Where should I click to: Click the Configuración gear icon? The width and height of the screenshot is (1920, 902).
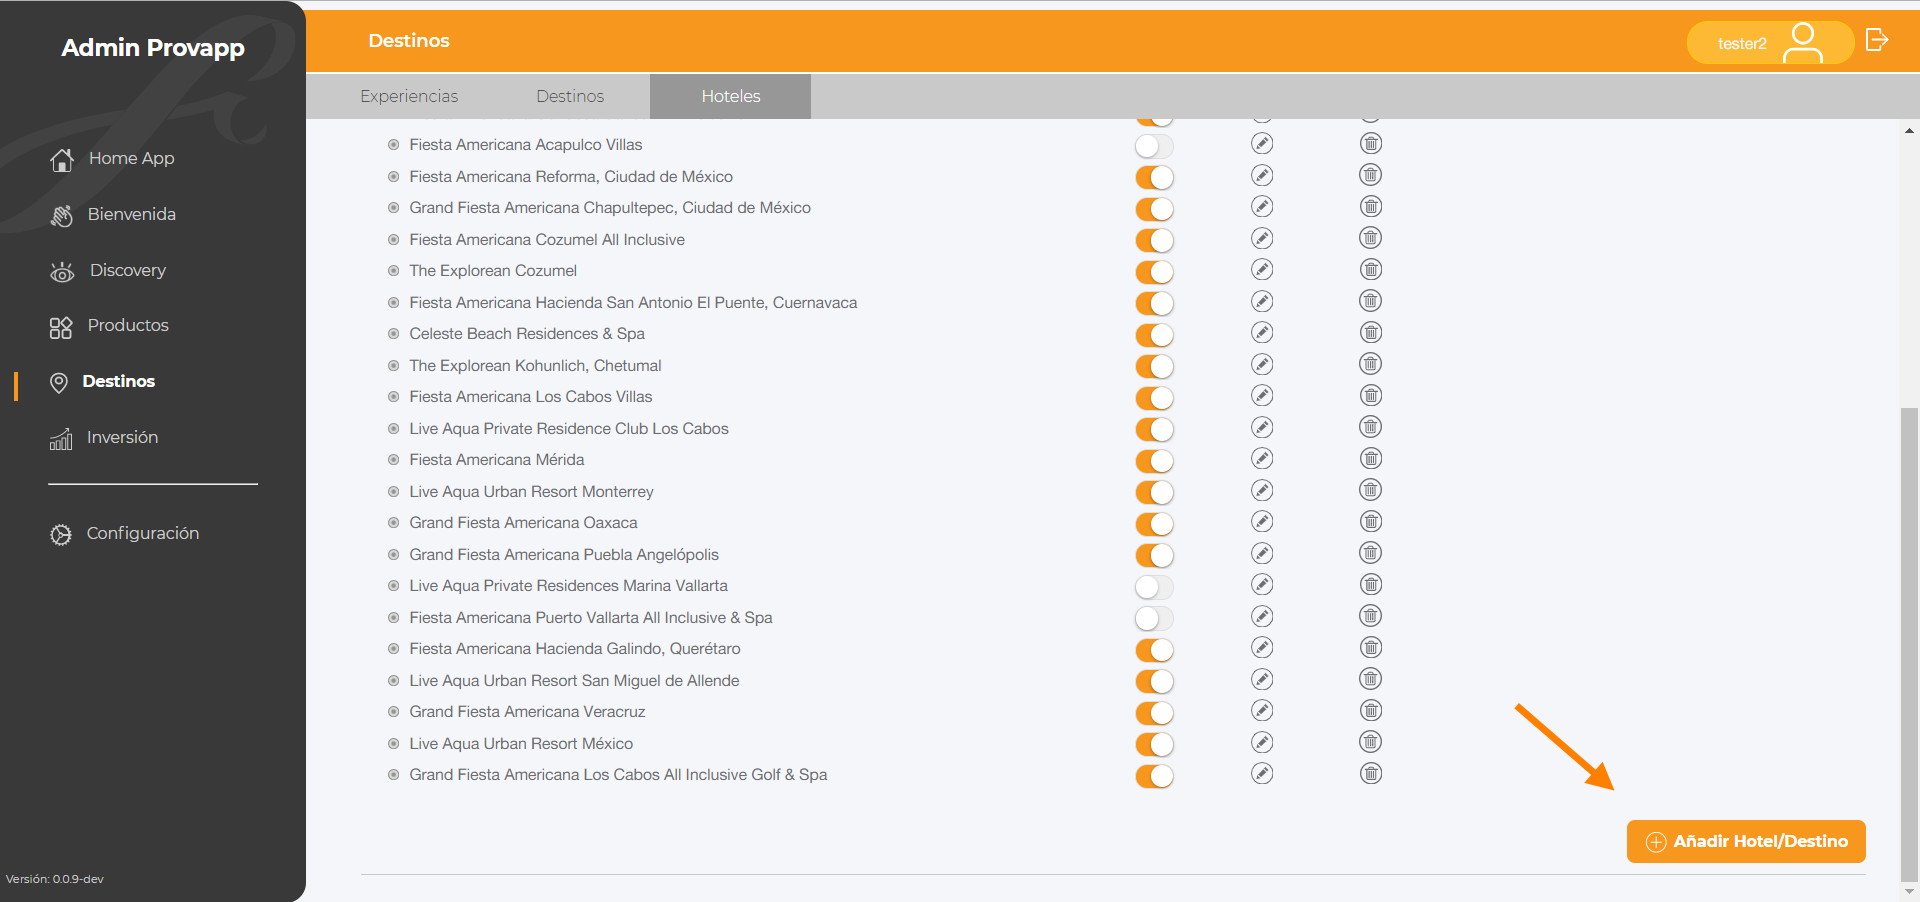coord(61,535)
